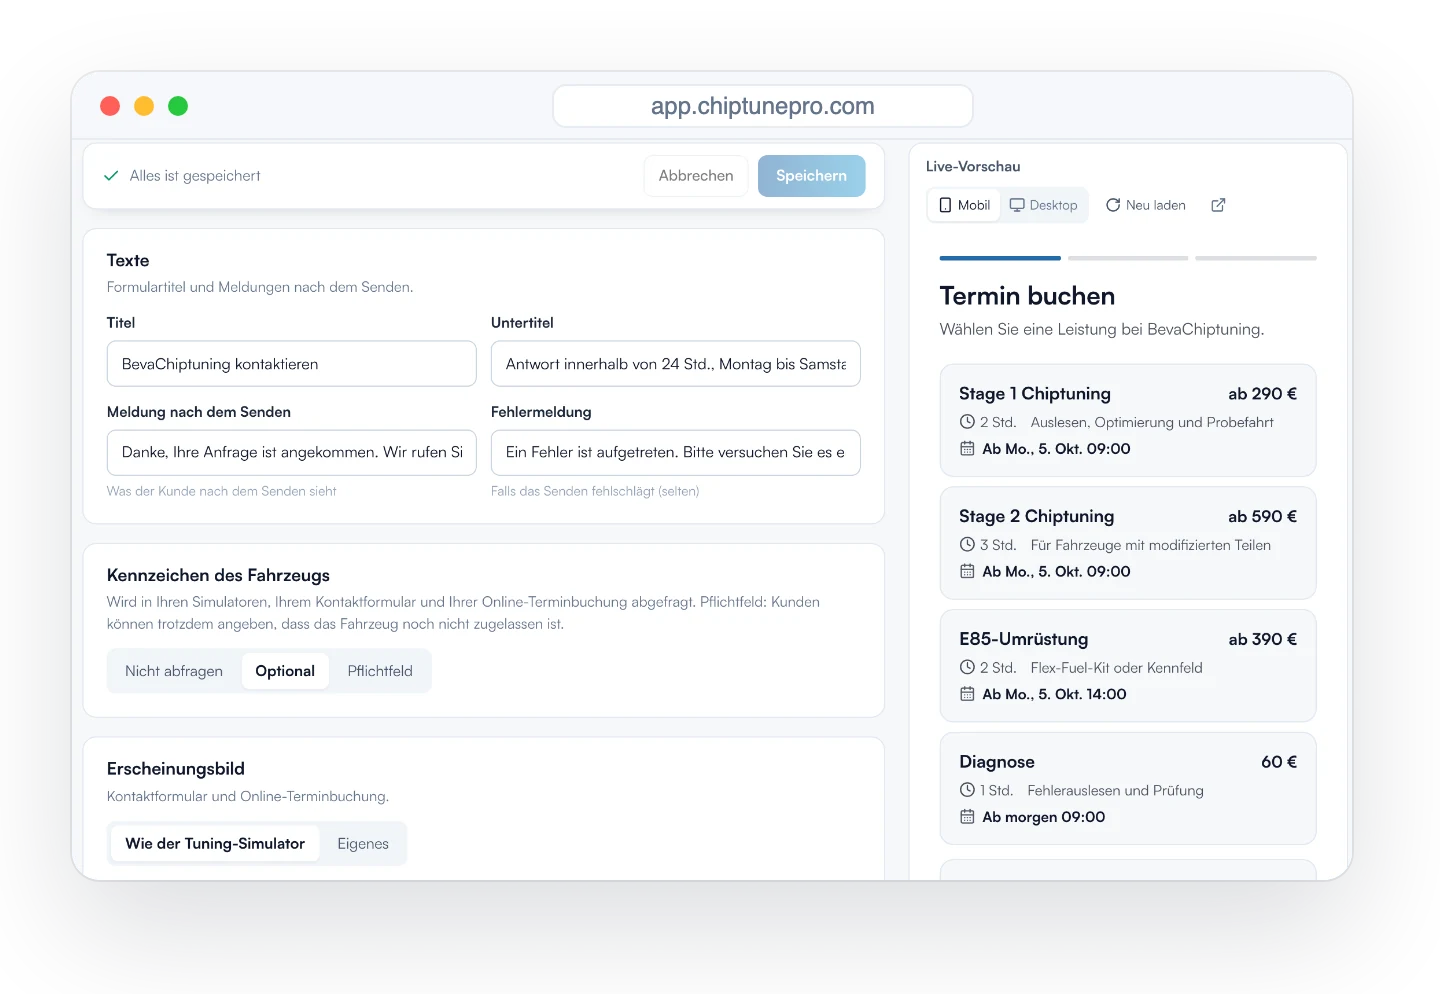Screen dimensions: 1440x994
Task: Click the Kennzeichen des Fahrzeugs heading
Action: click(218, 575)
